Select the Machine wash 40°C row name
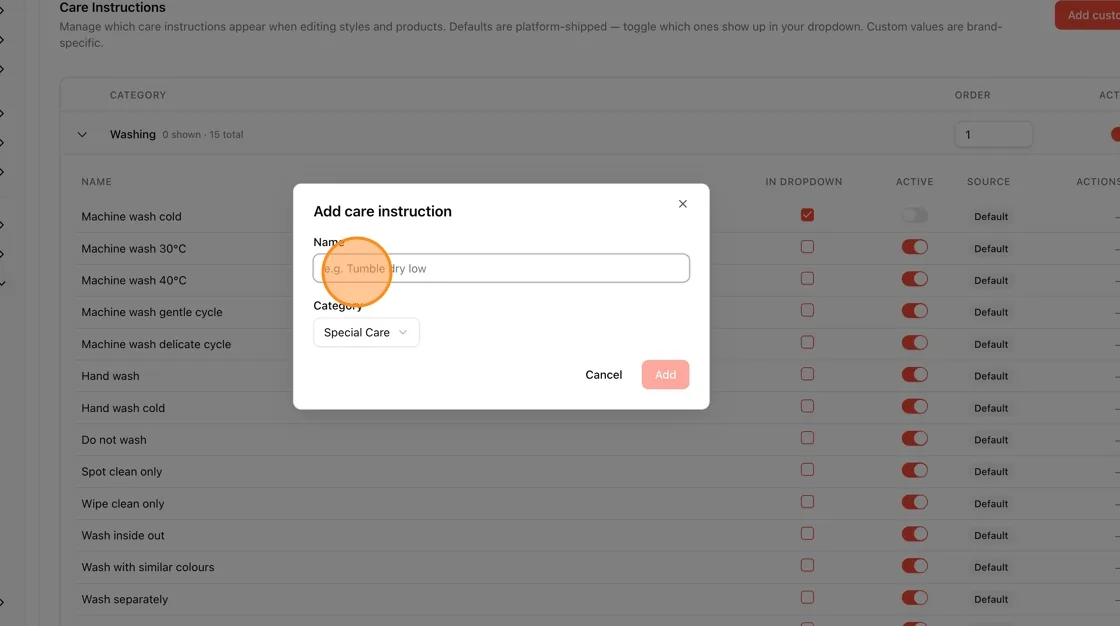The height and width of the screenshot is (626, 1120). click(x=134, y=280)
